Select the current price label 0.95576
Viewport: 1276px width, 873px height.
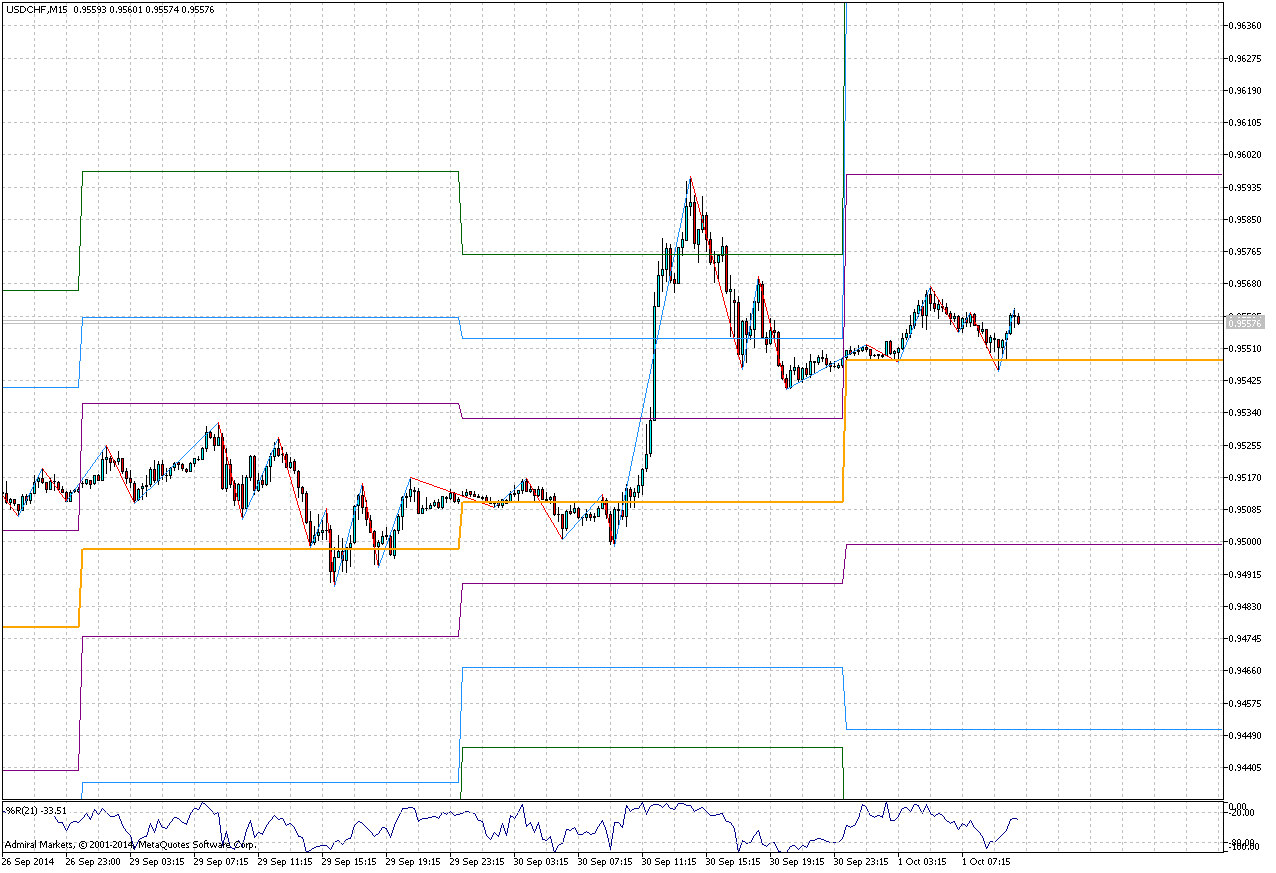click(x=1246, y=323)
